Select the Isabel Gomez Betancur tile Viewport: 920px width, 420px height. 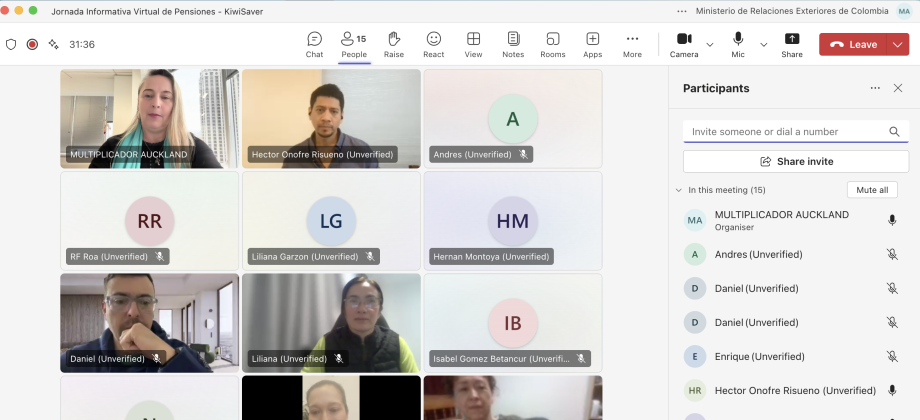point(513,323)
